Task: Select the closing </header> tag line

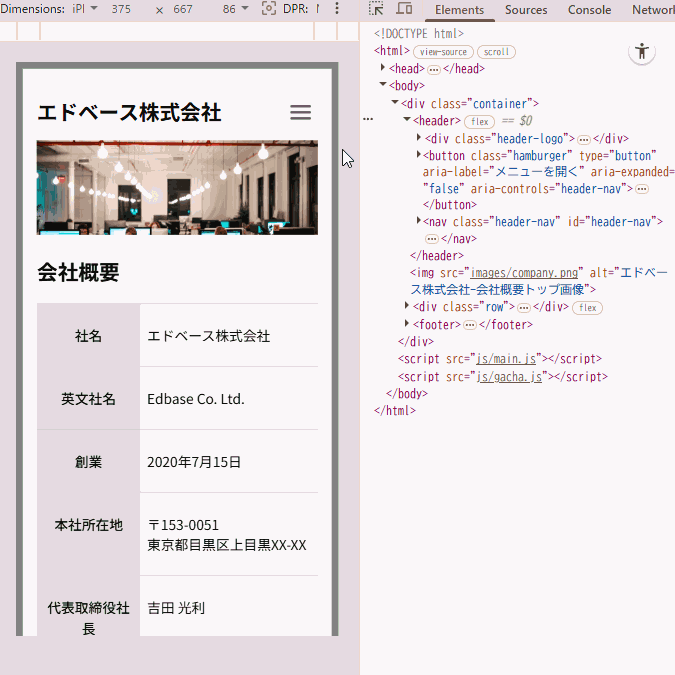Action: 437,256
